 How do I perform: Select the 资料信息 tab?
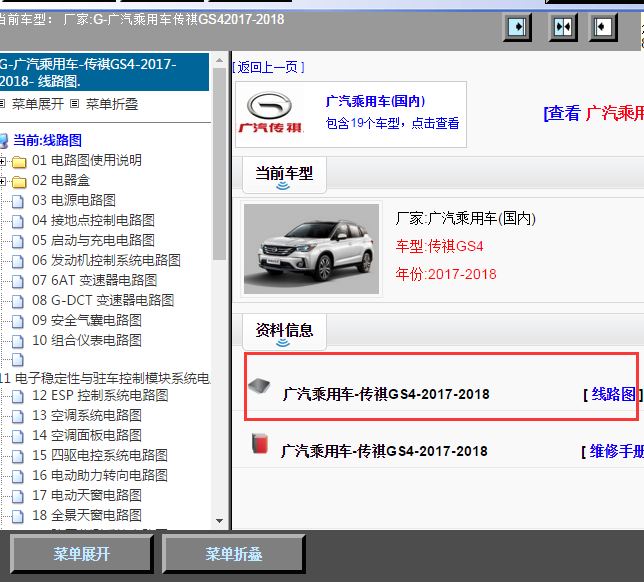point(284,332)
